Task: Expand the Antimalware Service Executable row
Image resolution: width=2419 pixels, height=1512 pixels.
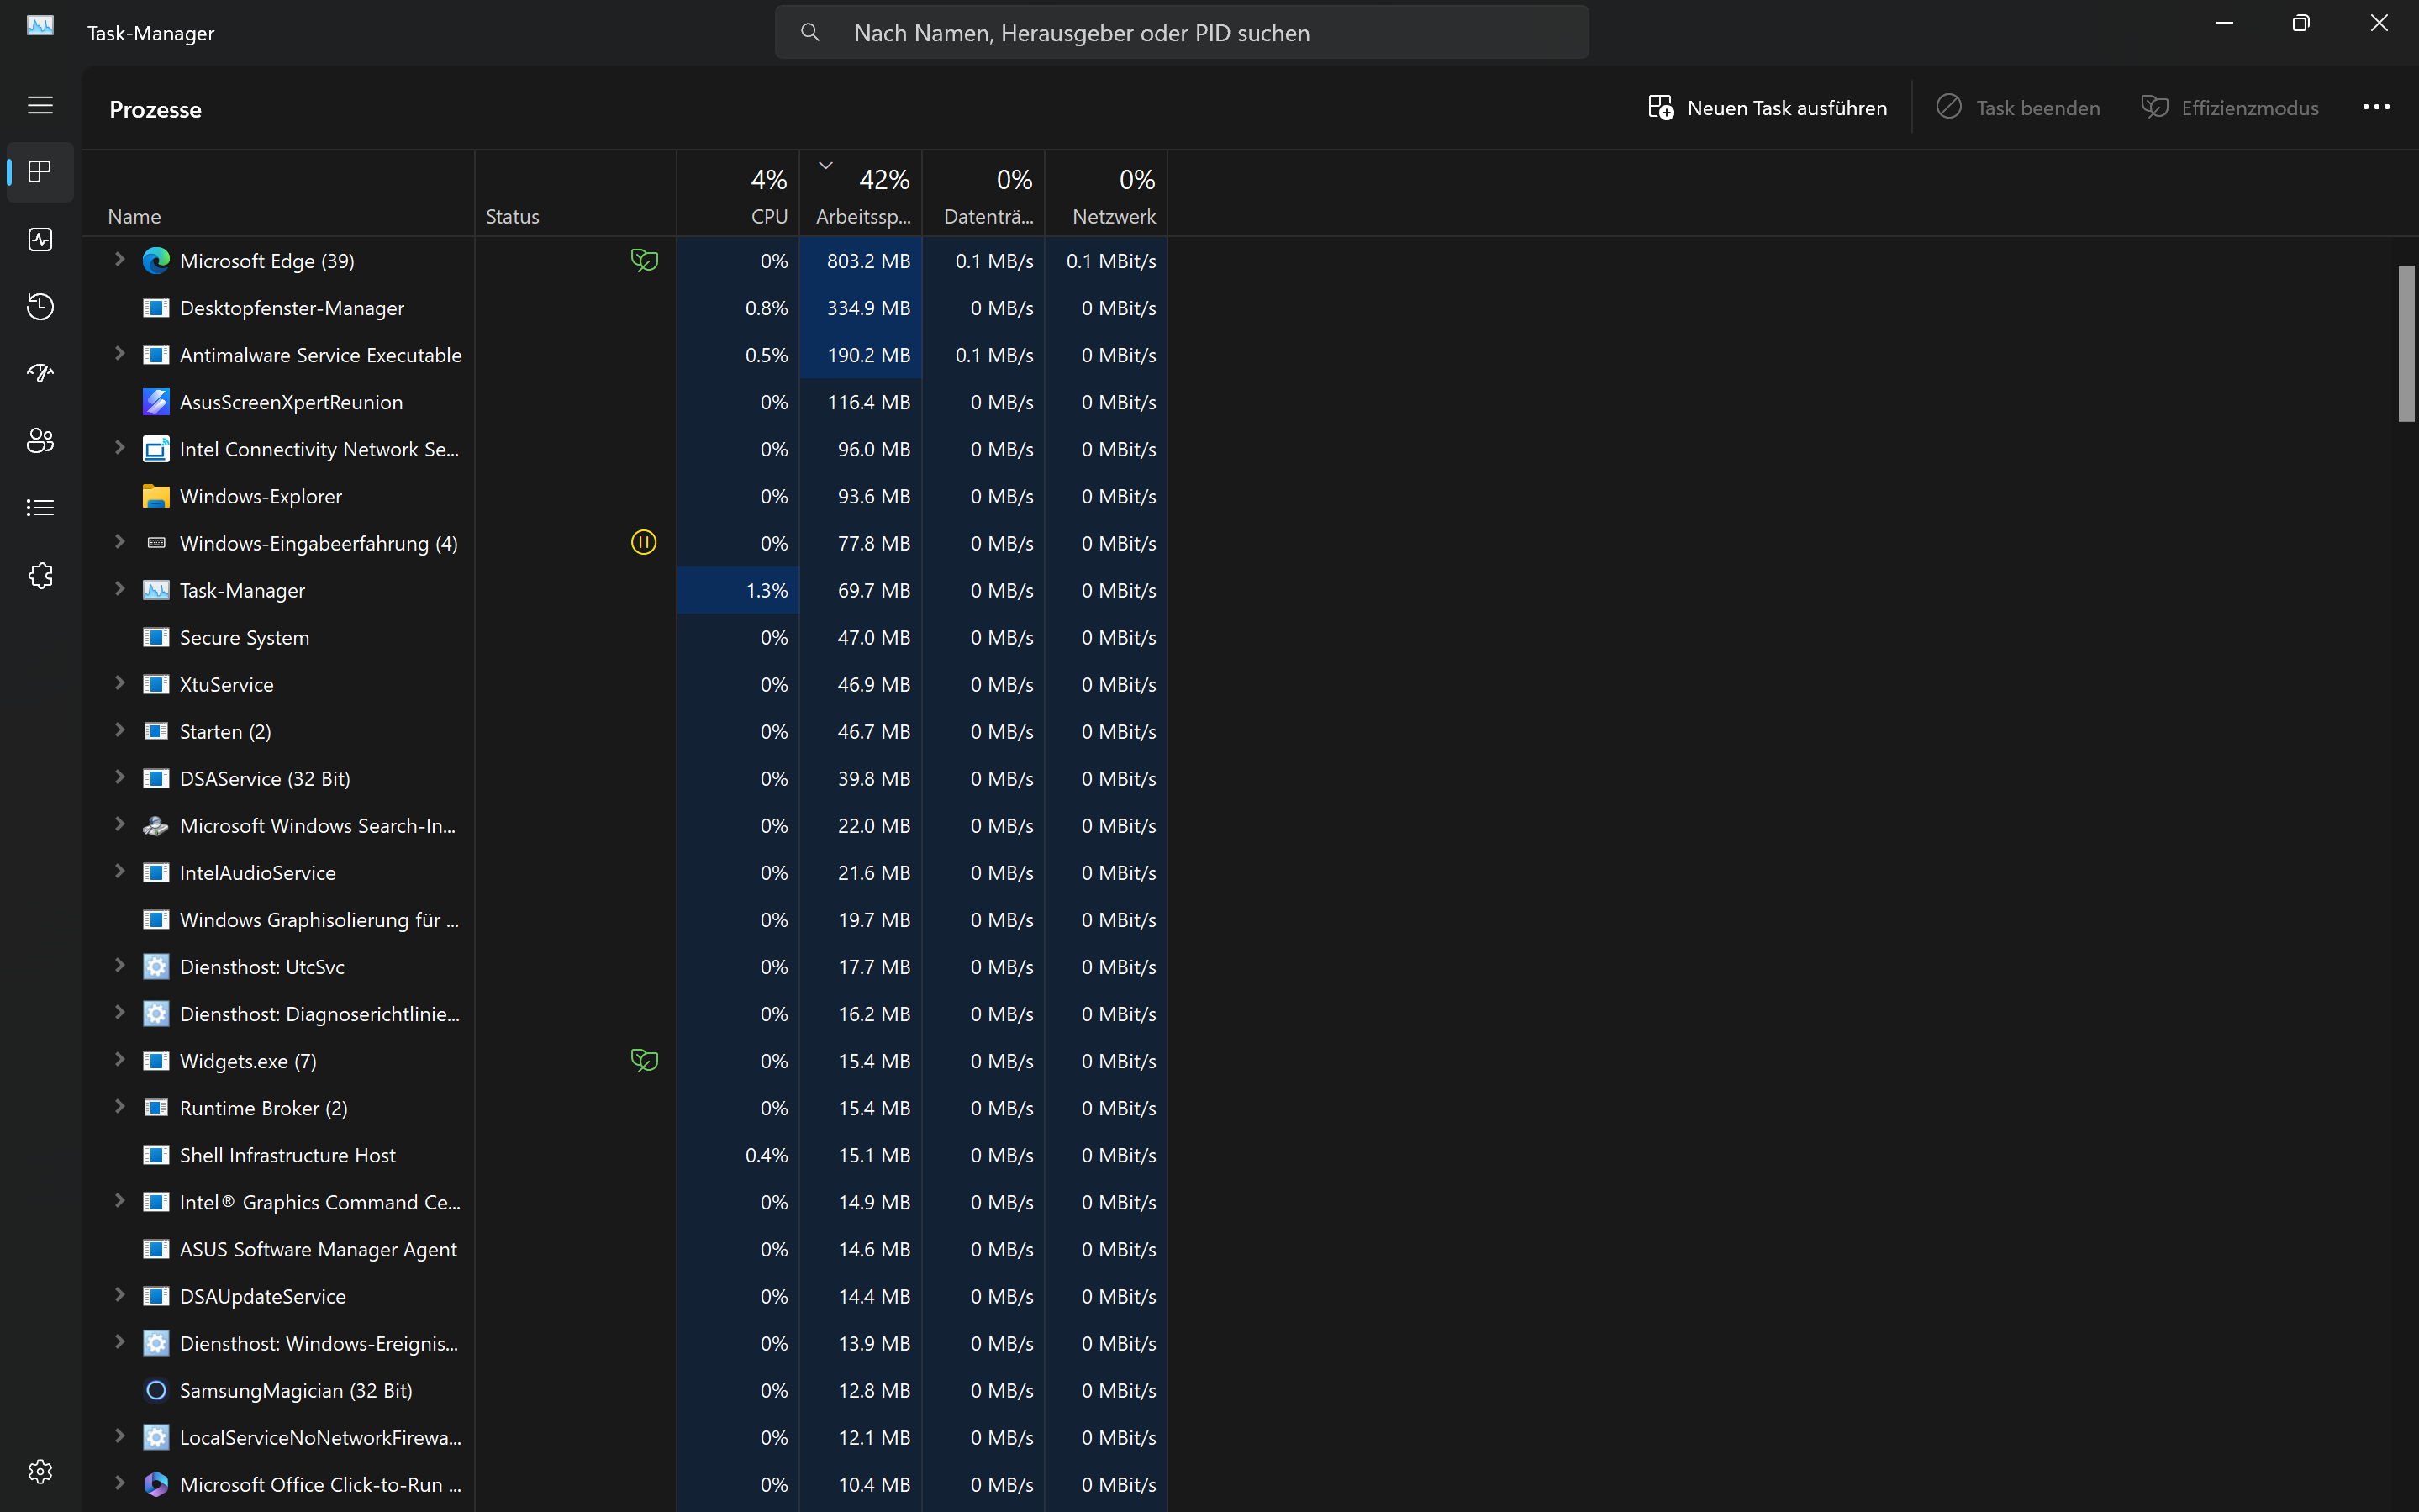Action: tap(119, 354)
